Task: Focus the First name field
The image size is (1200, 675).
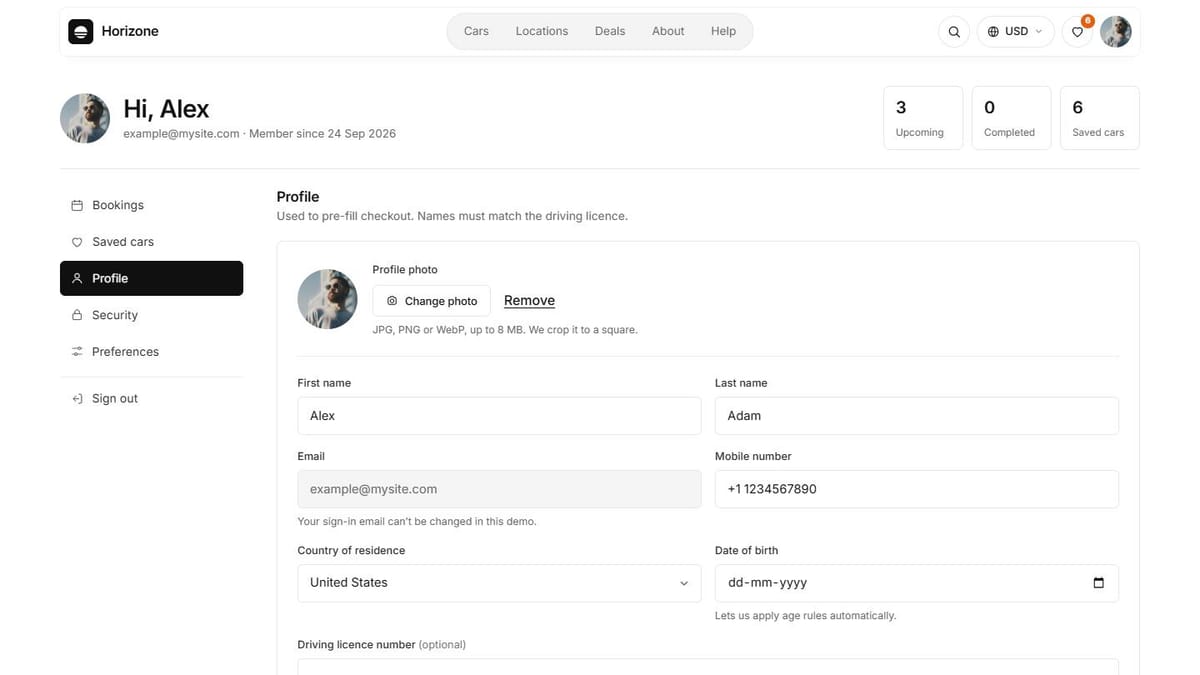Action: pos(499,416)
